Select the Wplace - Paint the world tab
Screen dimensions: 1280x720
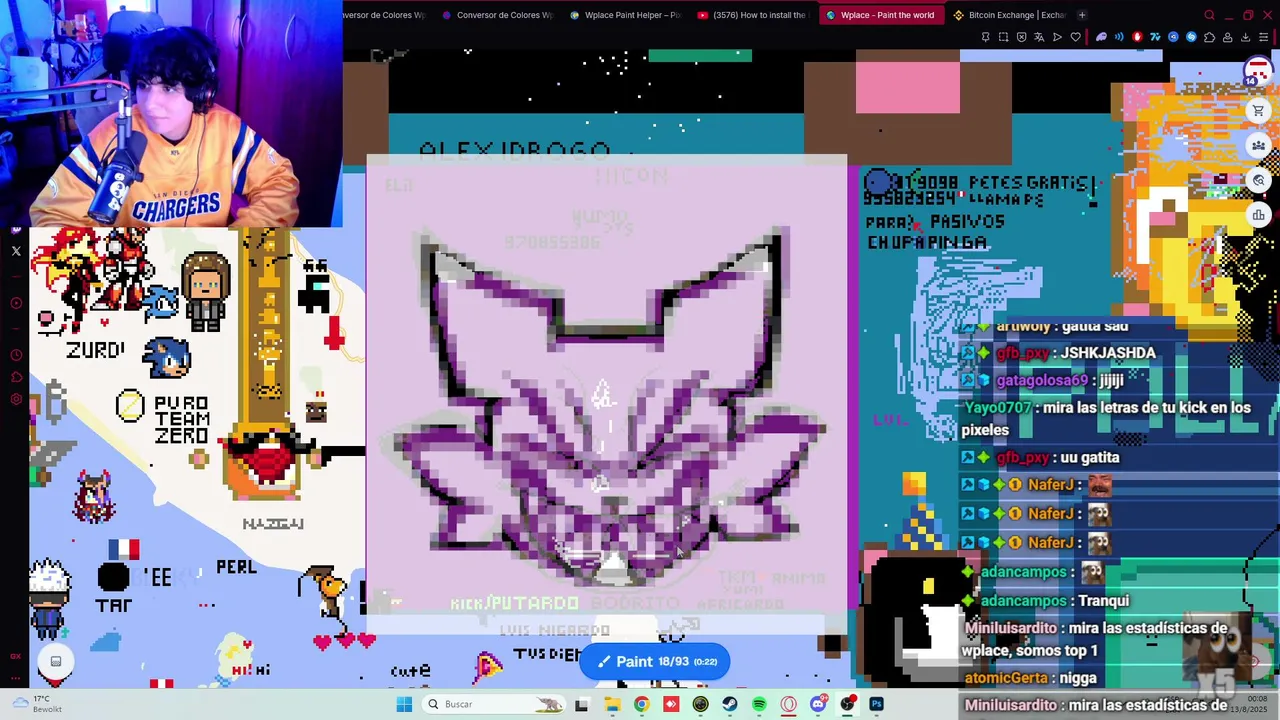click(x=880, y=15)
